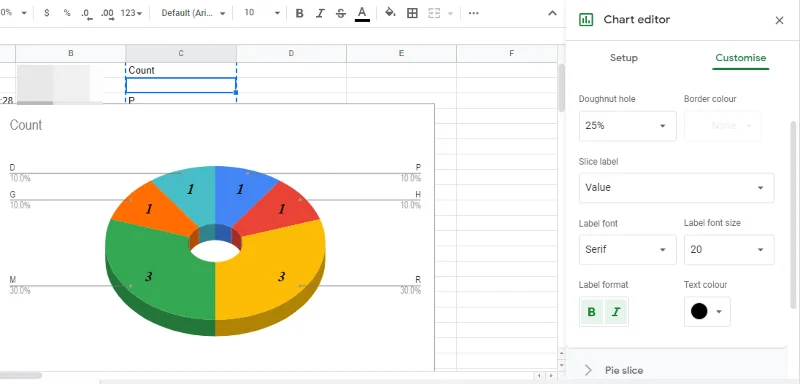Open Border colour None dropdown

click(x=722, y=126)
